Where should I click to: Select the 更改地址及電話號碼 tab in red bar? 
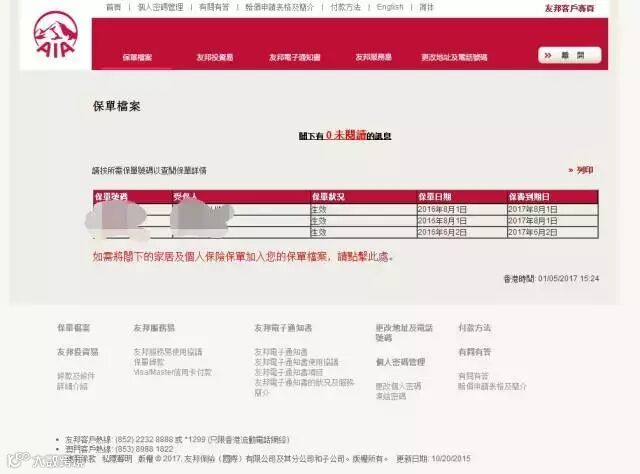click(454, 57)
